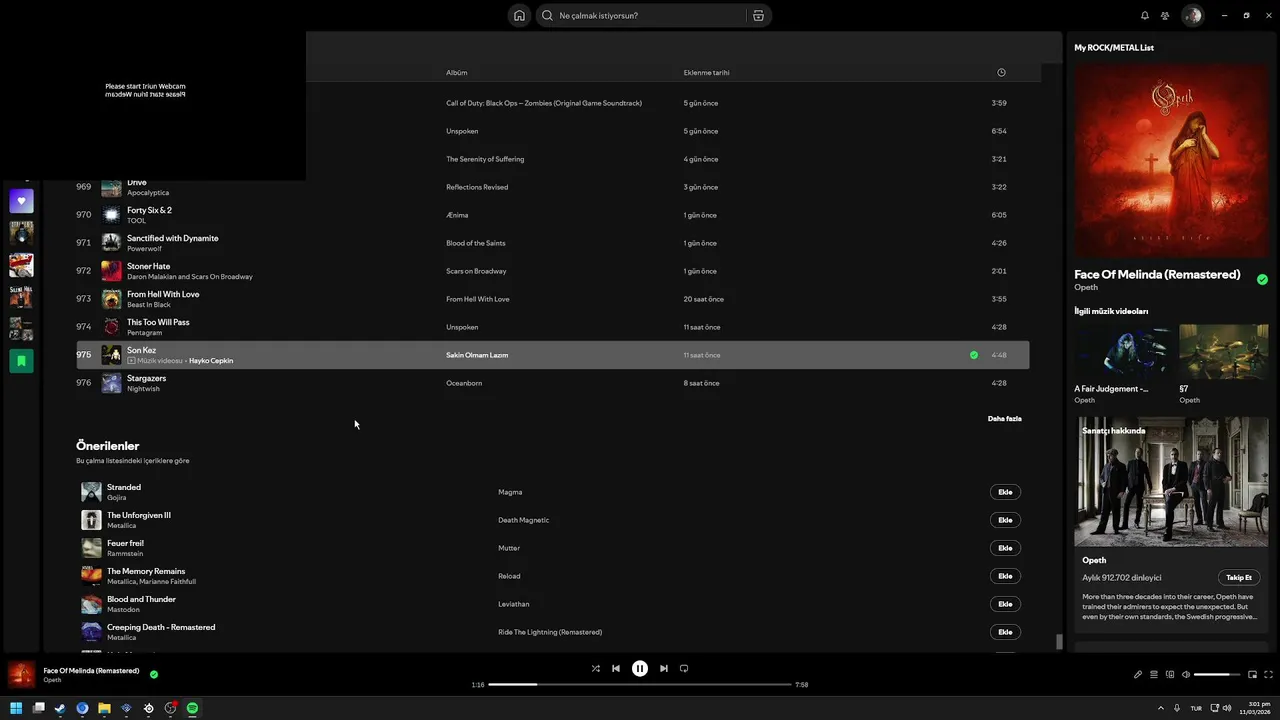This screenshot has width=1280, height=720.
Task: Open the play queue icon
Action: point(1153,675)
